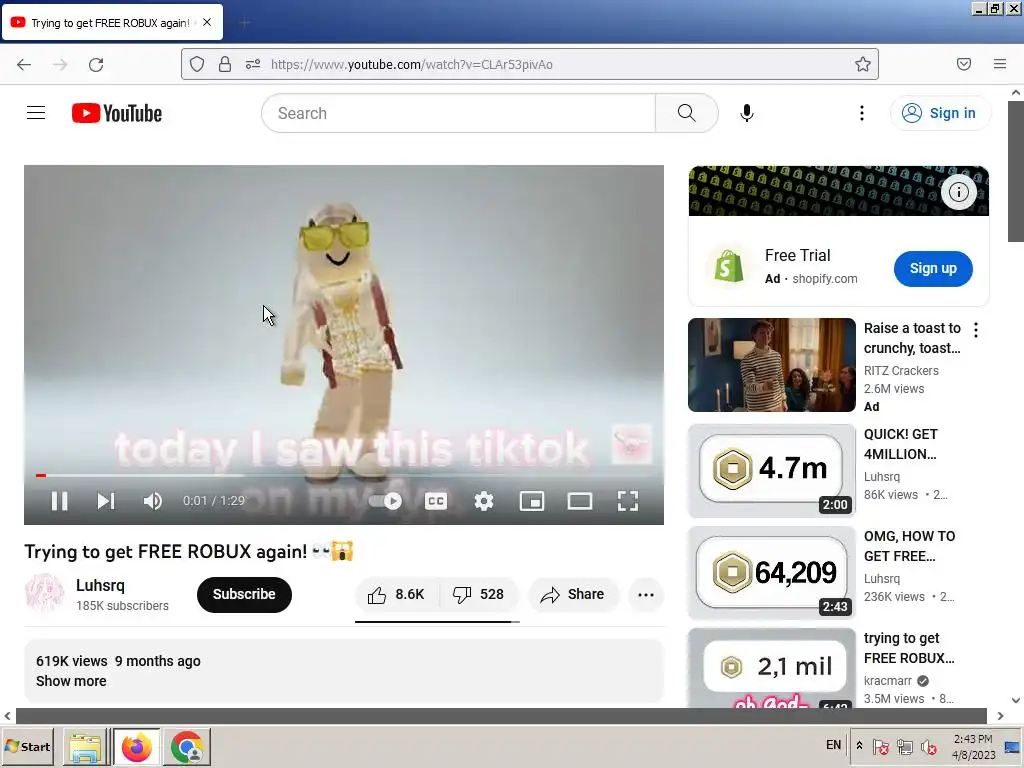This screenshot has height=768, width=1024.
Task: Open a new tab with the plus button
Action: point(244,23)
